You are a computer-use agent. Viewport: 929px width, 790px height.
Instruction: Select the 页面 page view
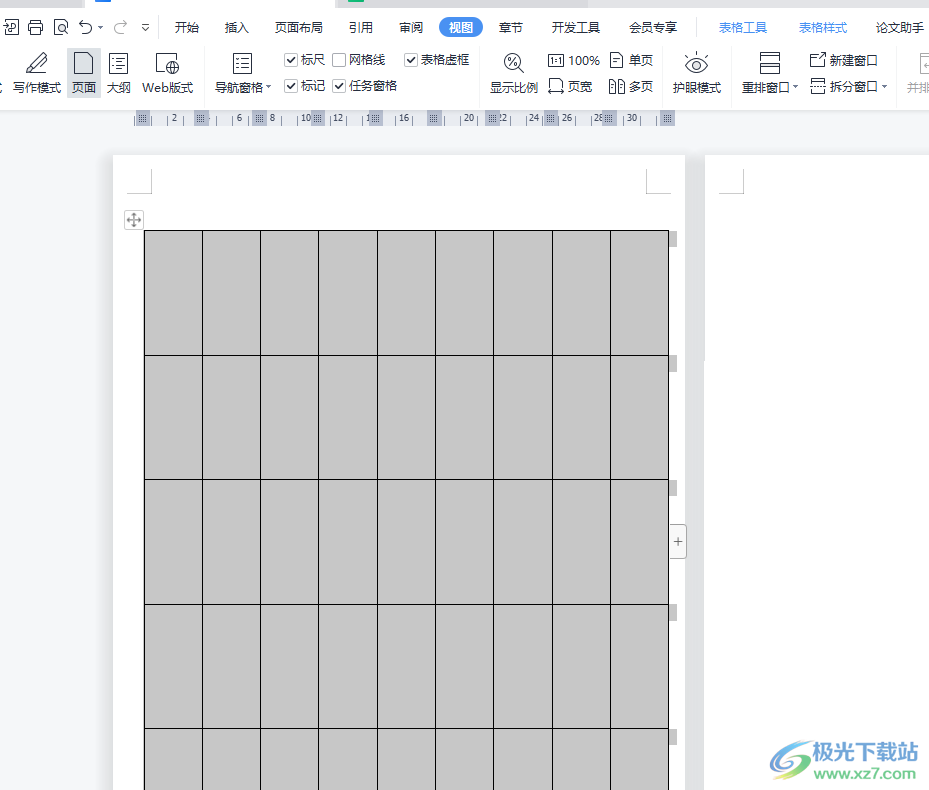point(84,73)
